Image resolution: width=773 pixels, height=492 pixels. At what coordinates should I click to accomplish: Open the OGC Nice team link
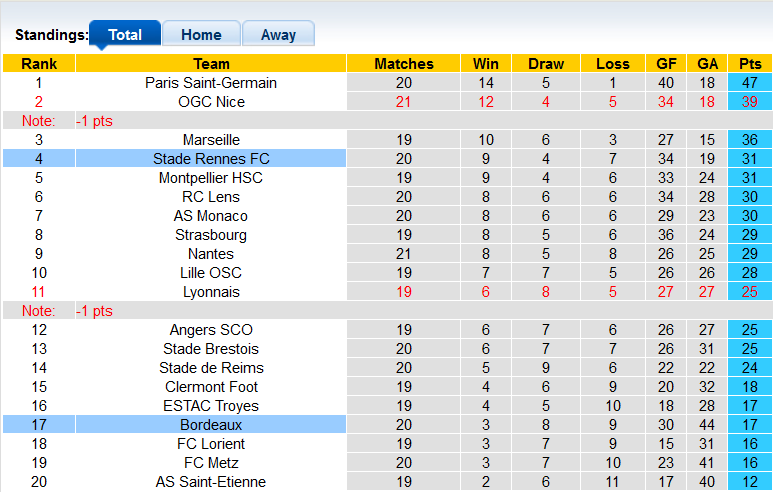[211, 102]
